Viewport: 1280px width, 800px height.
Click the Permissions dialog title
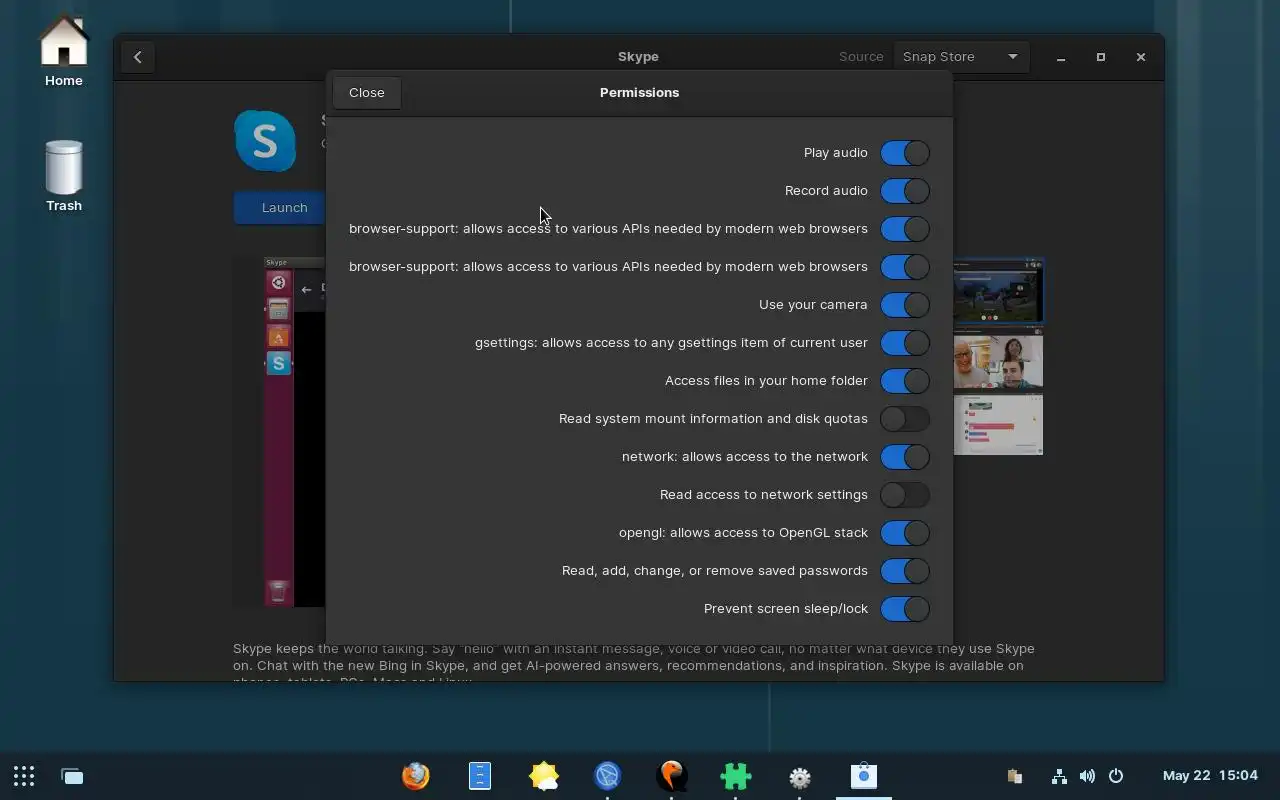point(639,92)
